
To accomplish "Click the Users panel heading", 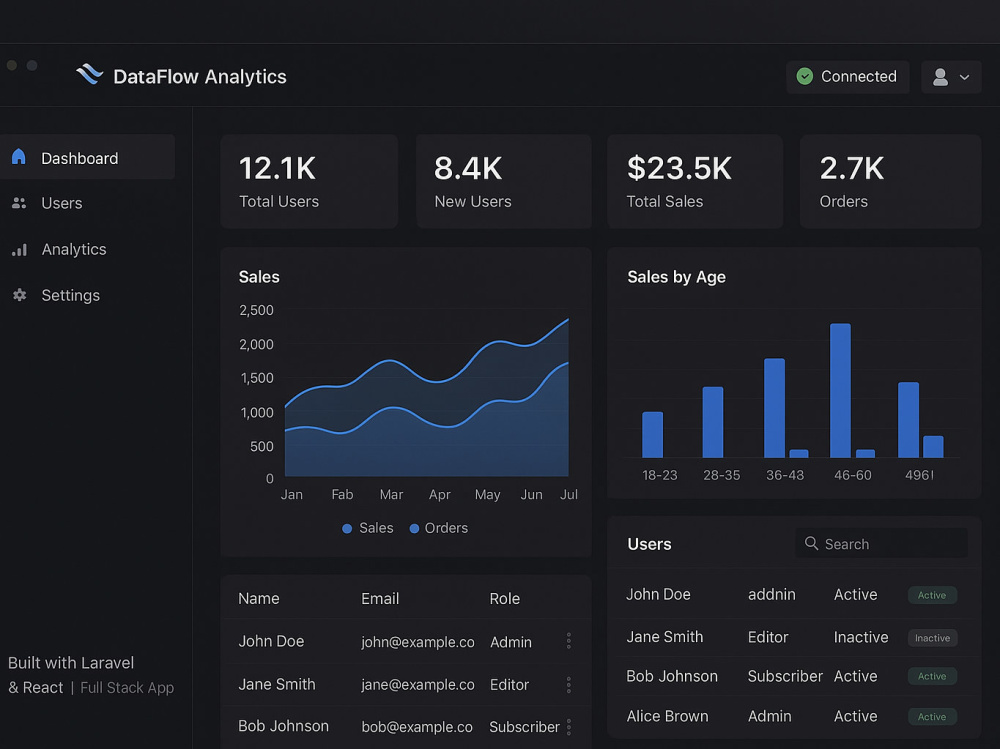I will (649, 544).
